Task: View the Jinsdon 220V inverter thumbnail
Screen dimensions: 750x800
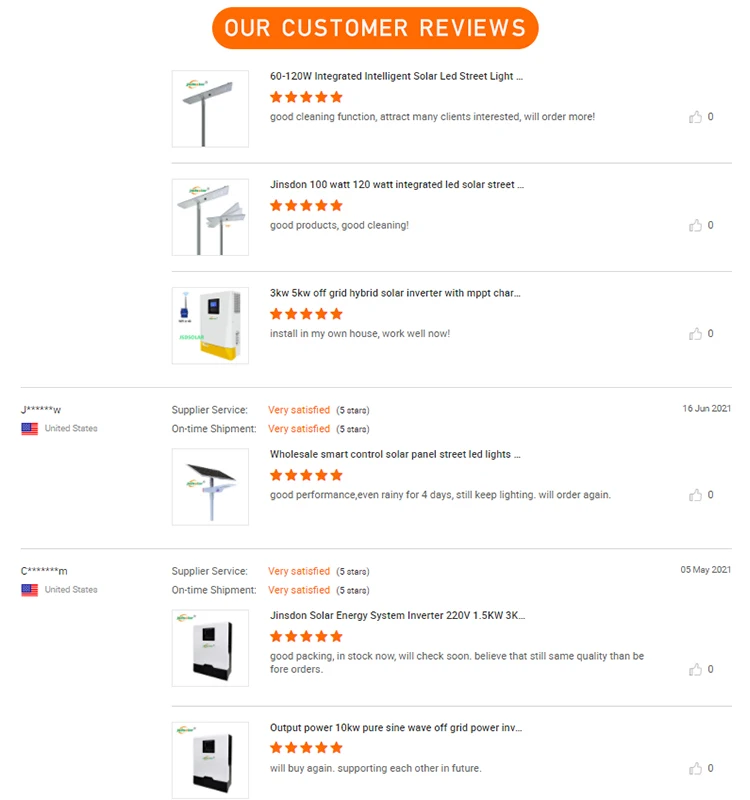Action: (210, 648)
